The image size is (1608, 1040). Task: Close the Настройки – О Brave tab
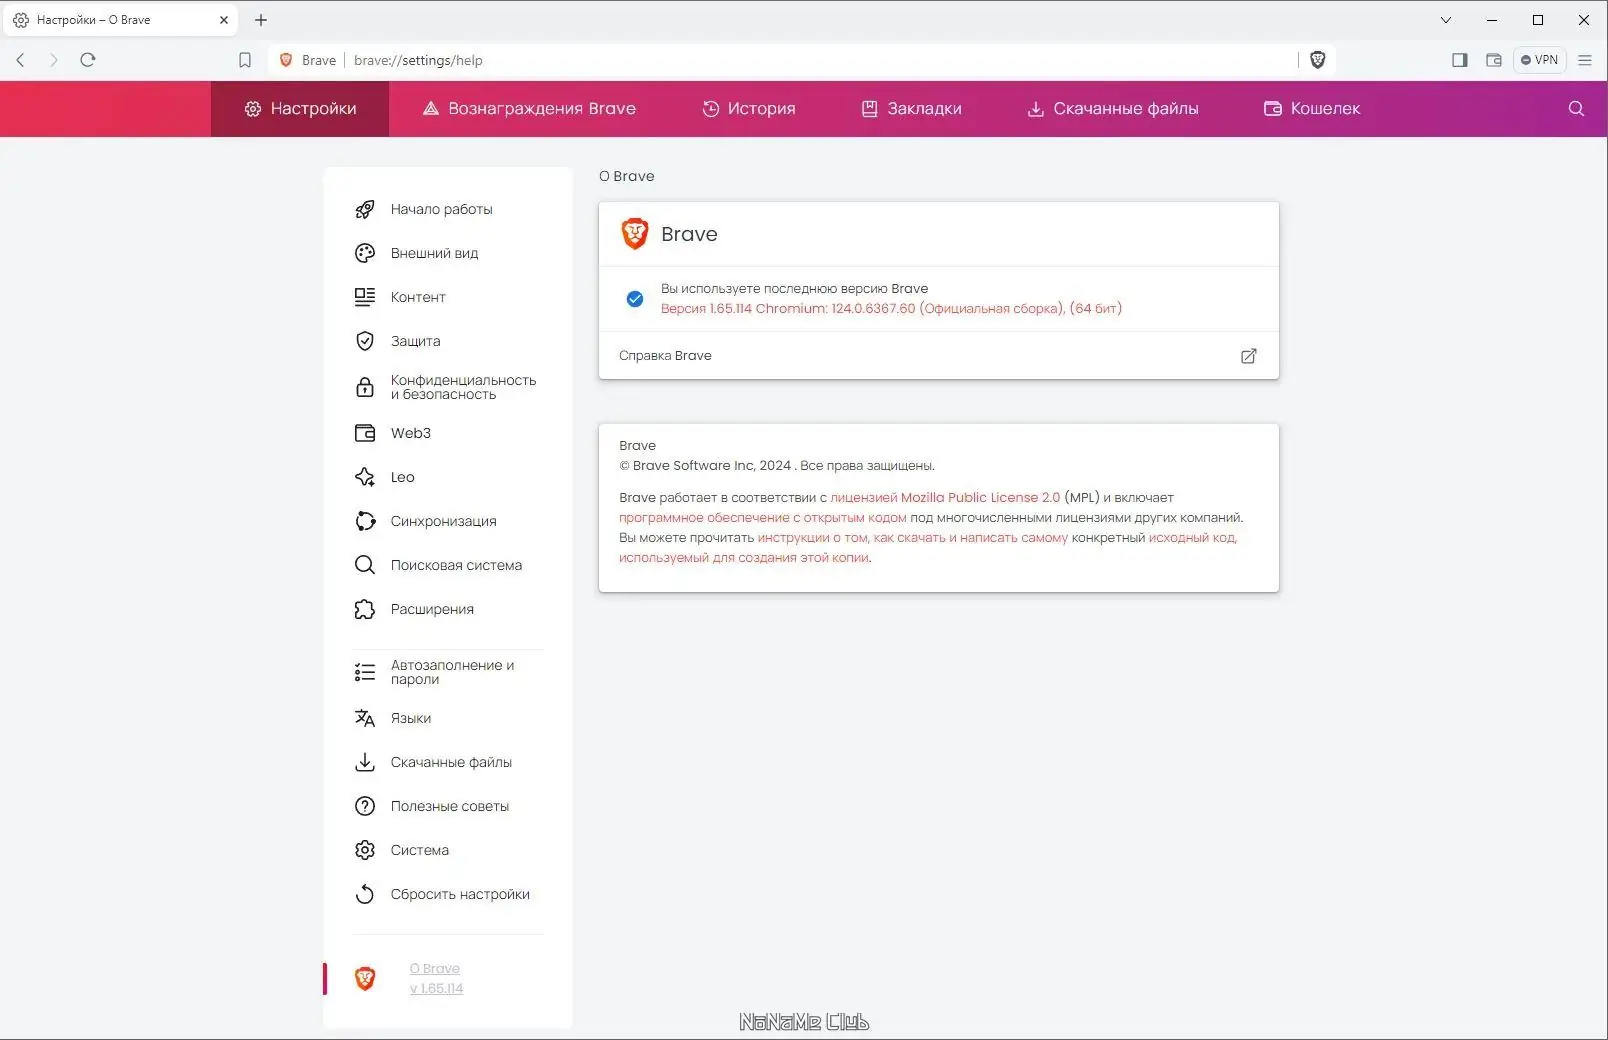223,20
